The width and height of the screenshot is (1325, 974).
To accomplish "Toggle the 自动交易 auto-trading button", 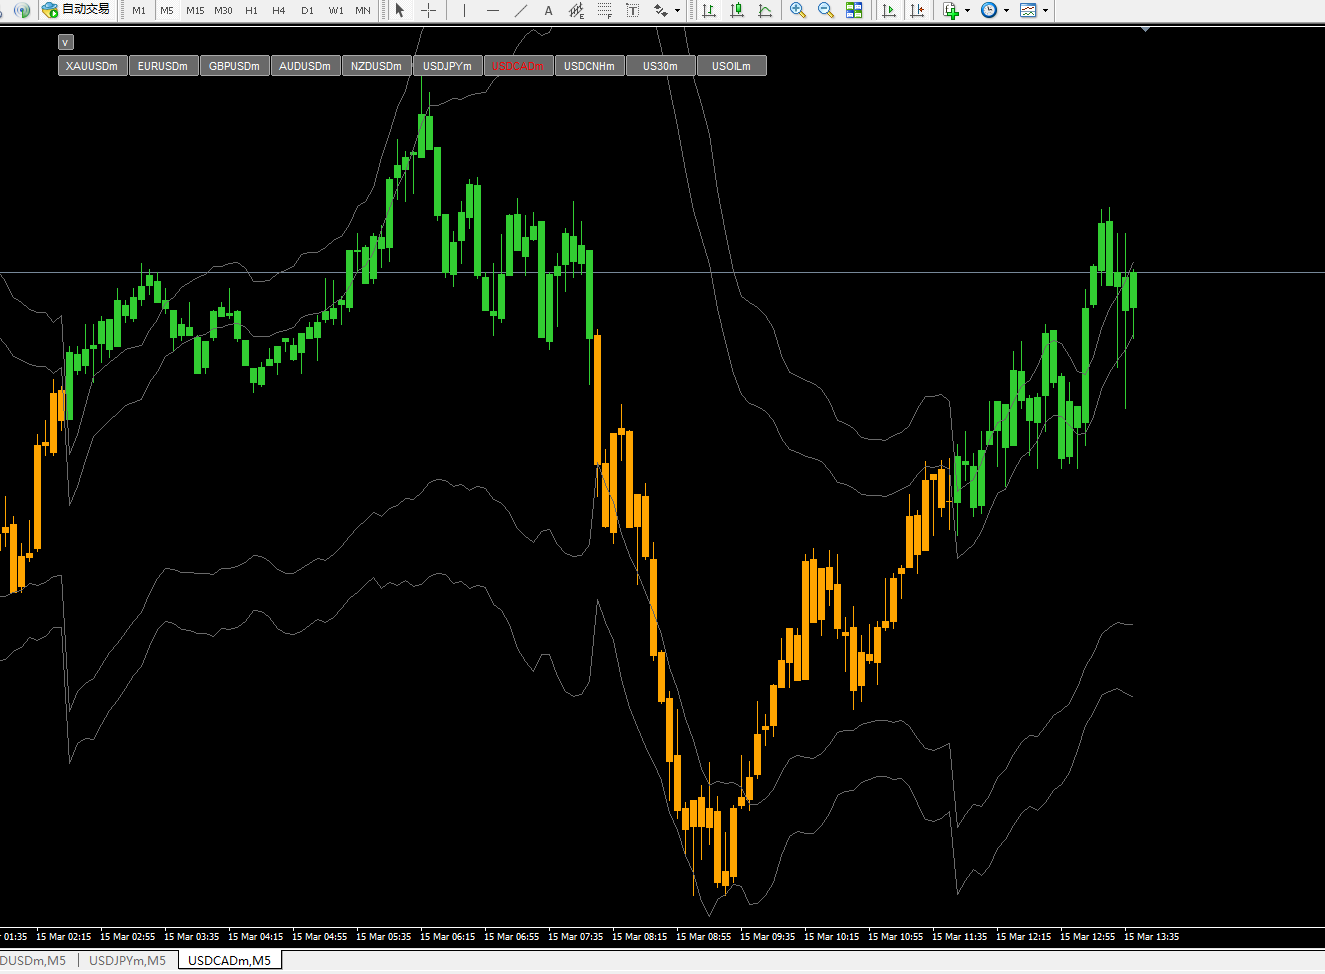I will [x=76, y=10].
